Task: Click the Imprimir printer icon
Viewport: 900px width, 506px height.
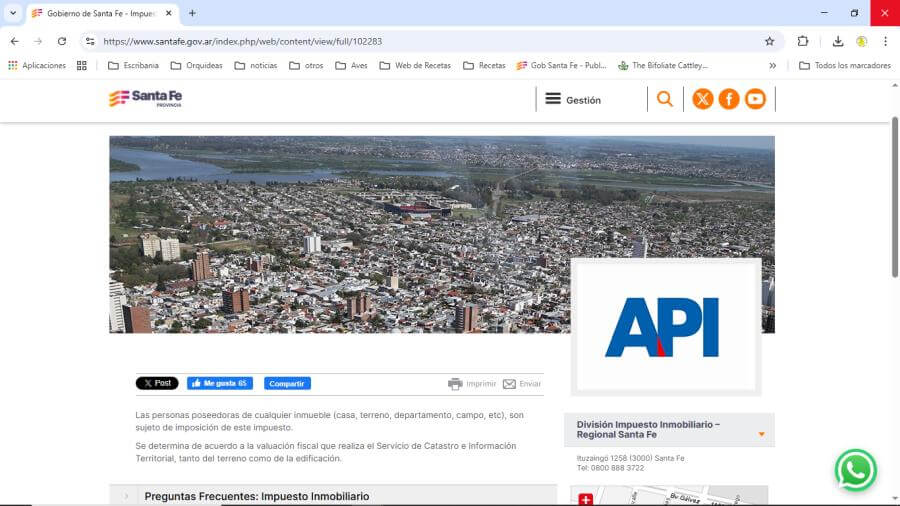Action: coord(455,384)
